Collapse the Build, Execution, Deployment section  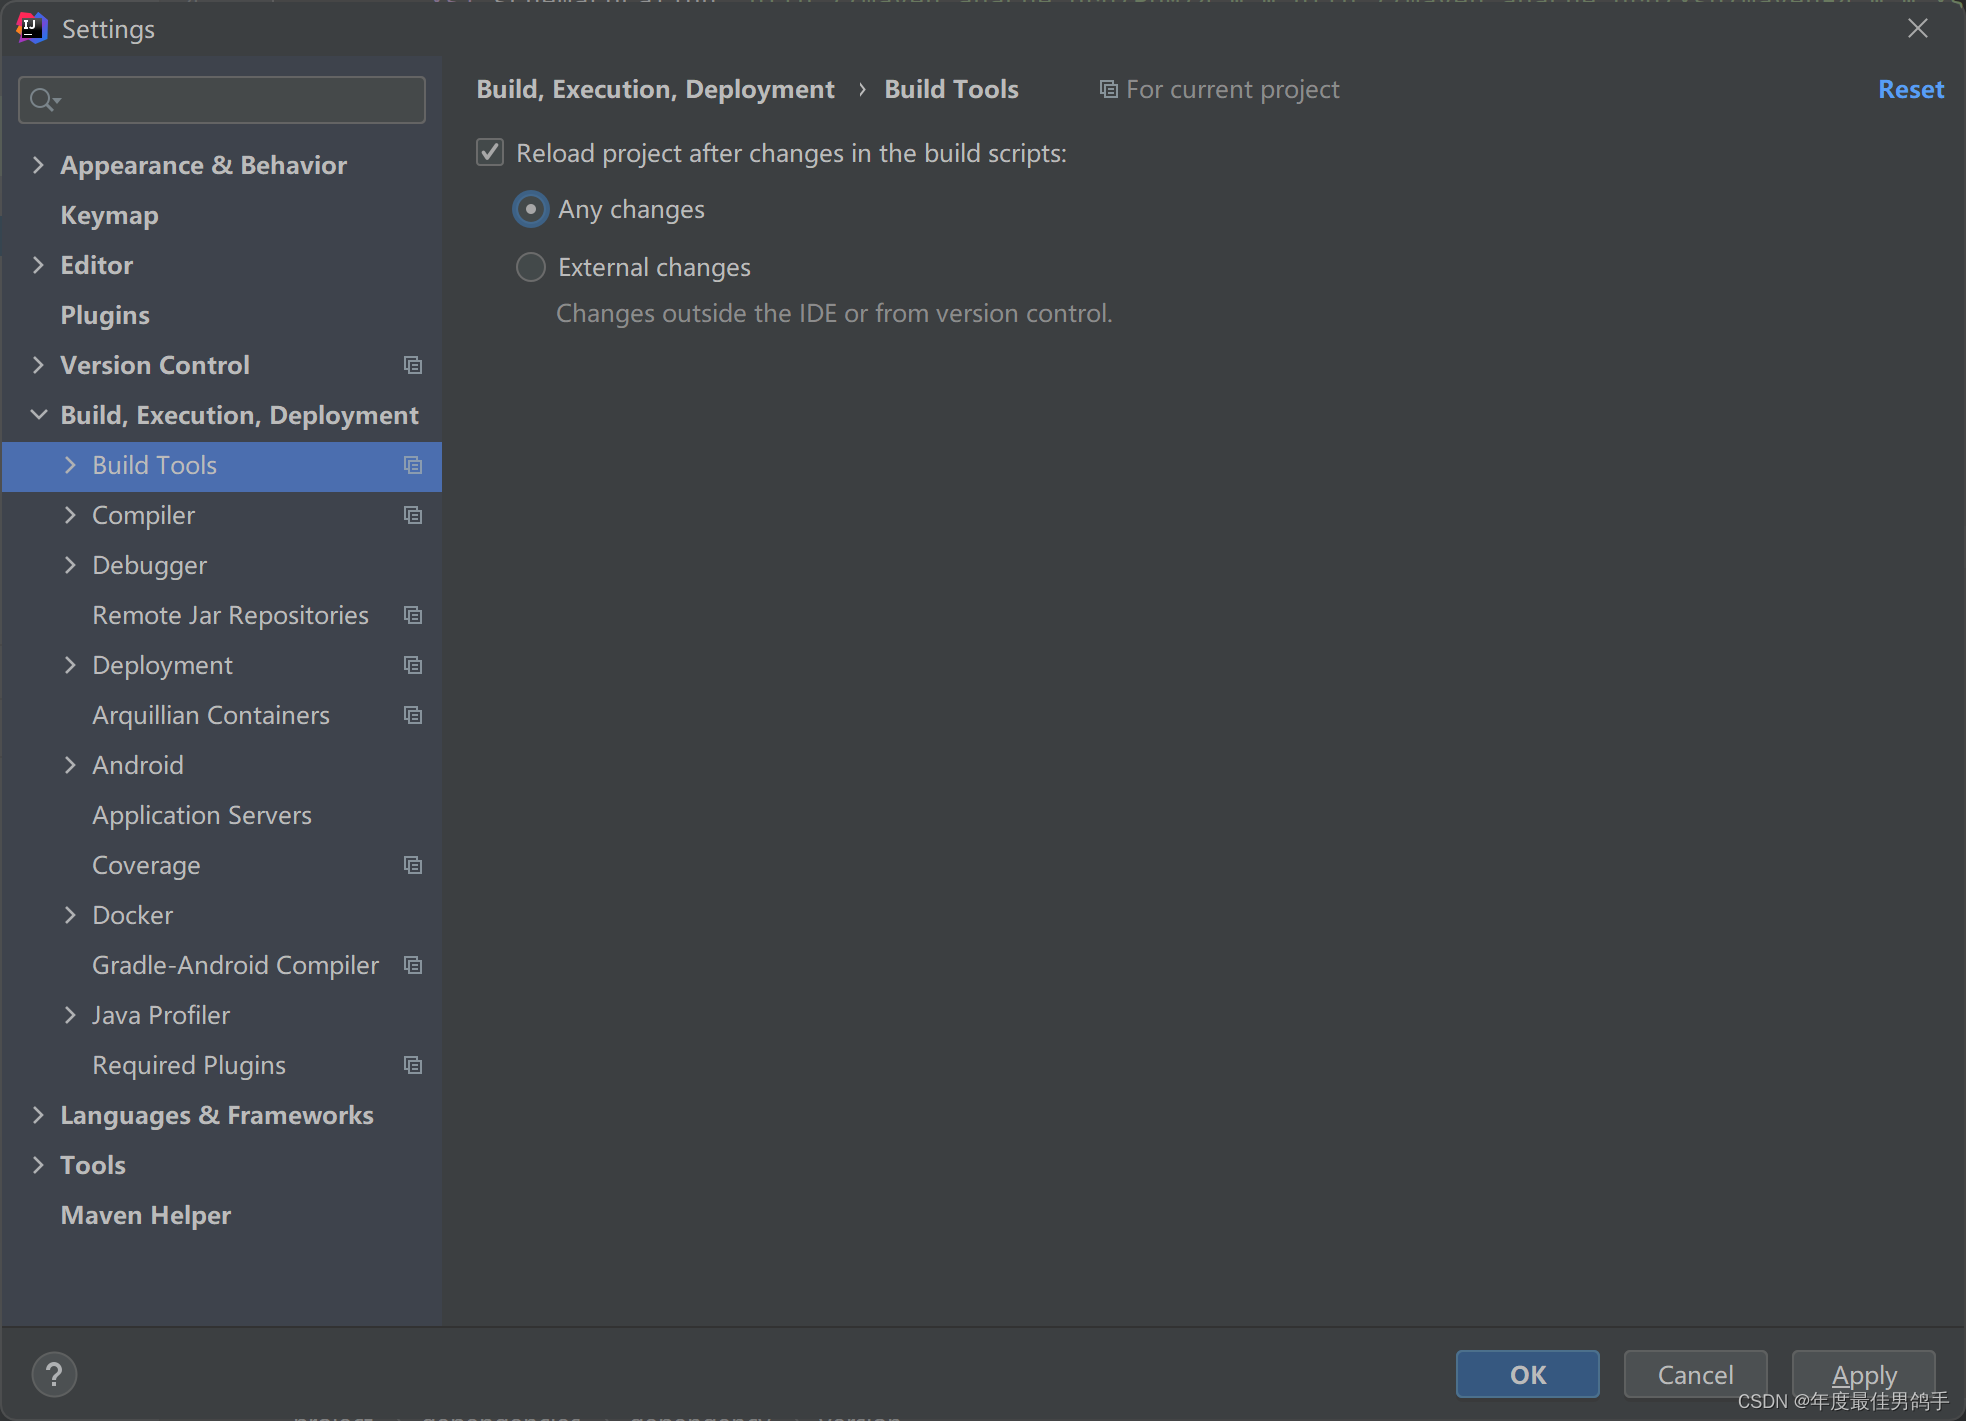click(x=38, y=414)
